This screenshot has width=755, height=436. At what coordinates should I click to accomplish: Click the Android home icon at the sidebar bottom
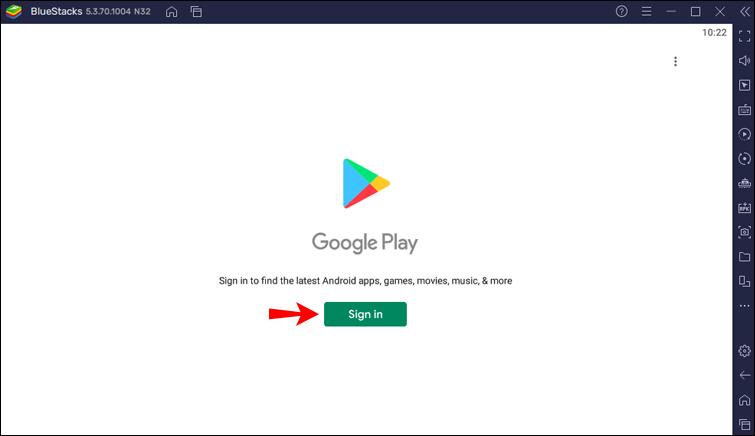(744, 400)
